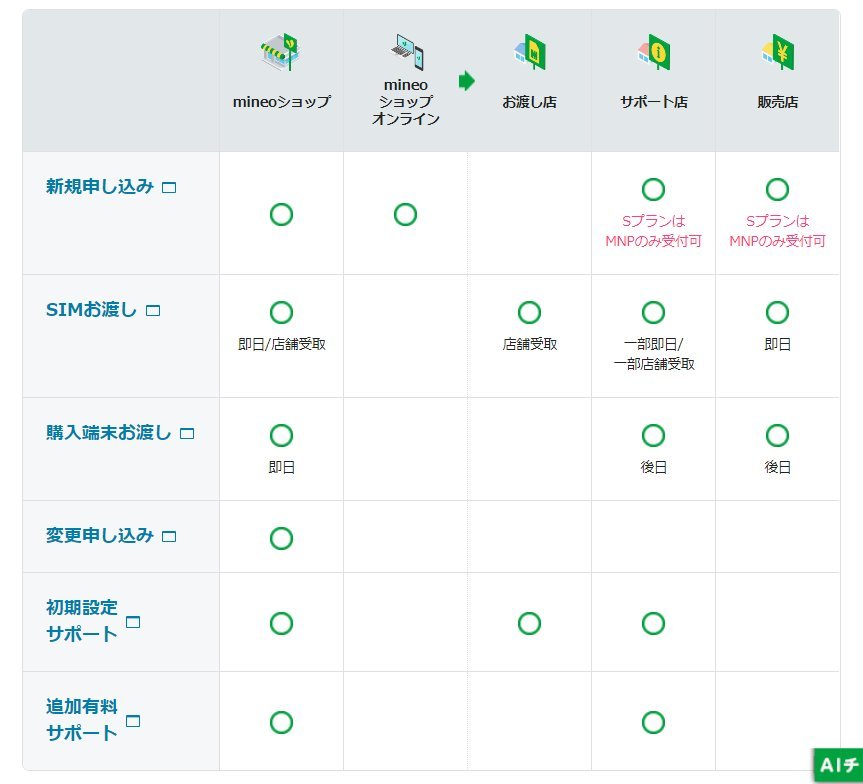Click the green arrow between online and お渡し店
This screenshot has height=784, width=863.
[466, 81]
